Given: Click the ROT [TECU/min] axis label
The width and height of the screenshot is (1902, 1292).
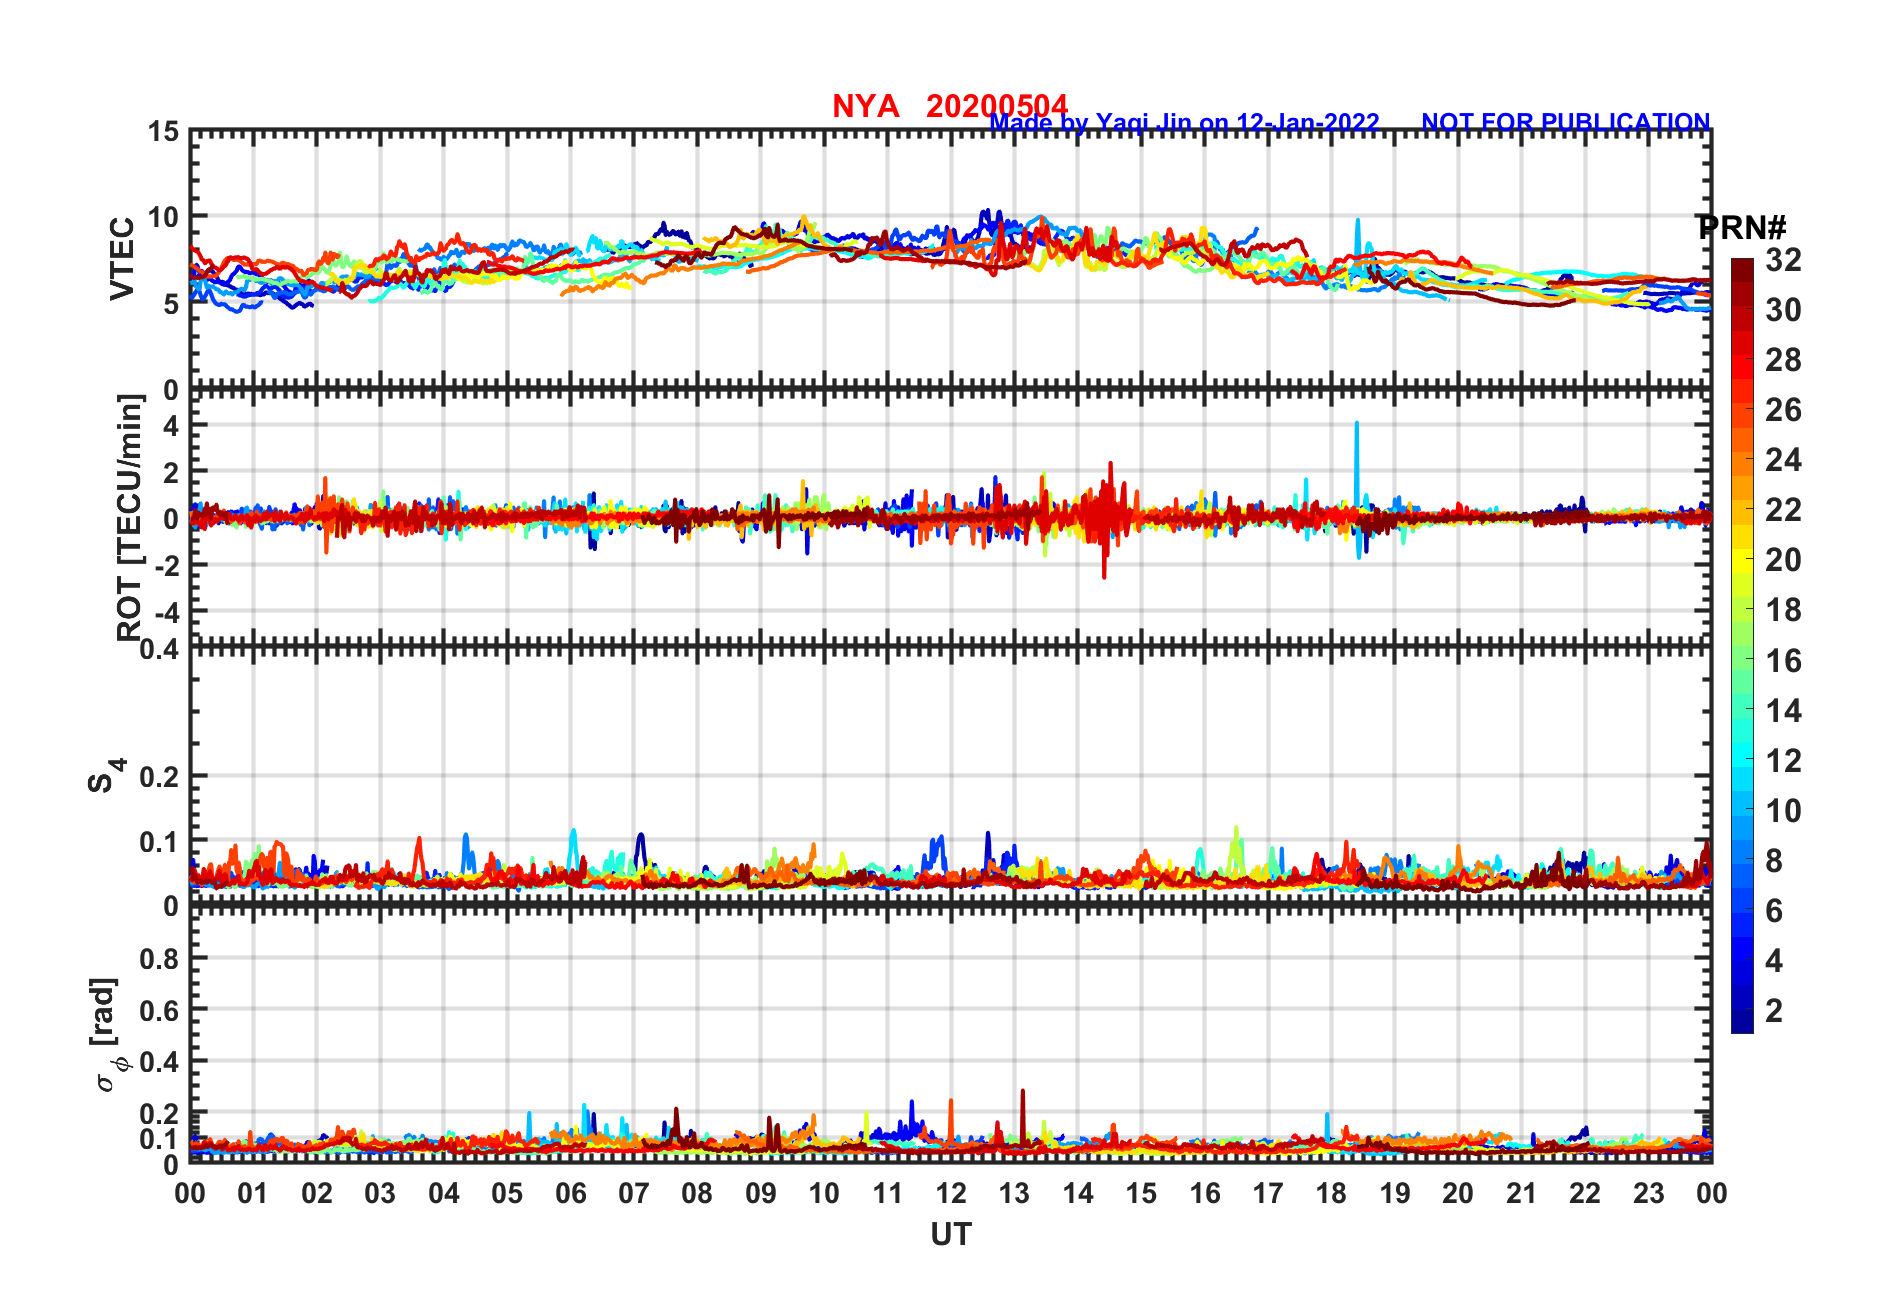Looking at the screenshot, I should pyautogui.click(x=130, y=517).
